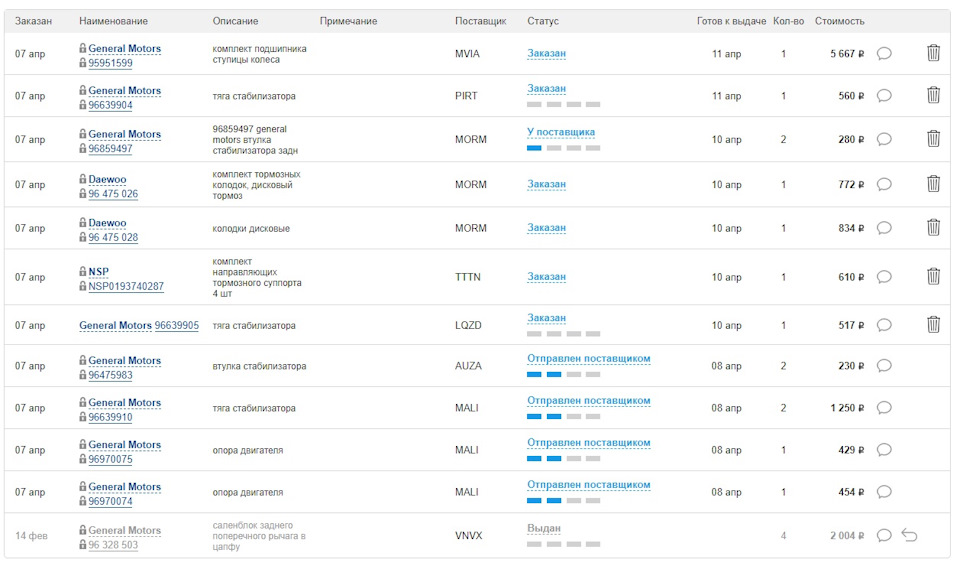
Task: Open Daewoo brand link for 96 475 026
Action: (x=107, y=179)
